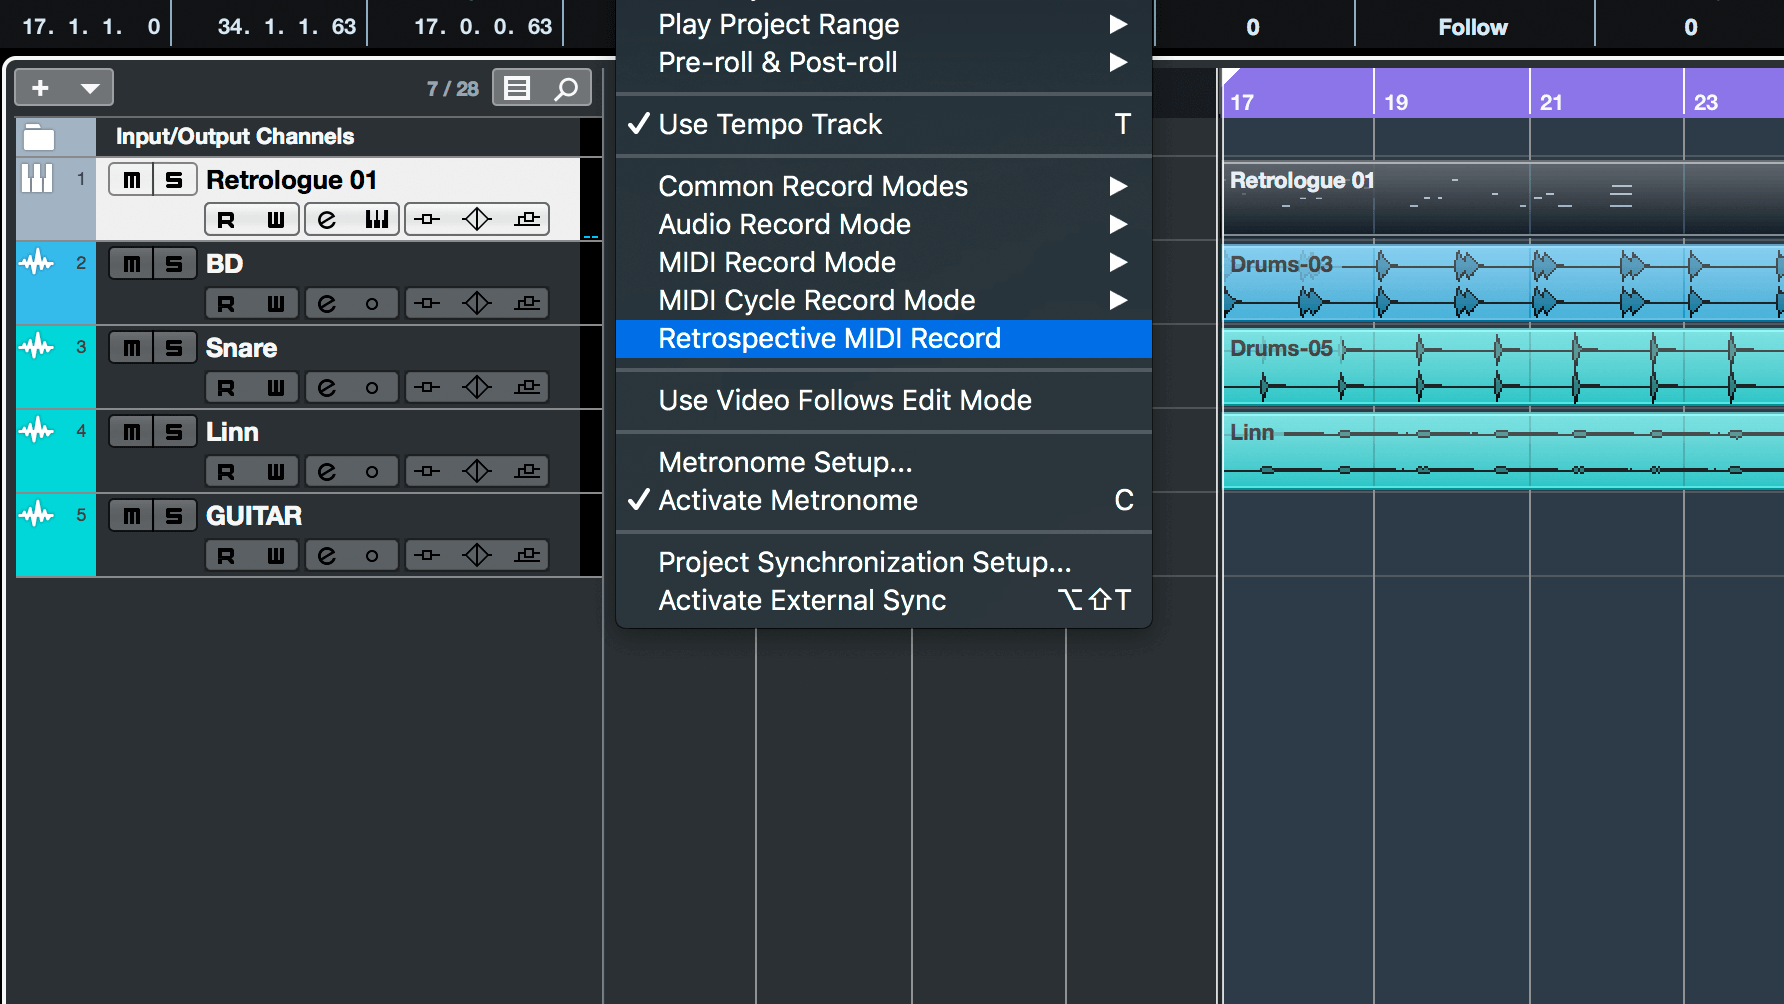The width and height of the screenshot is (1784, 1004).
Task: Click the Snare audio track waveform icon
Action: click(37, 347)
